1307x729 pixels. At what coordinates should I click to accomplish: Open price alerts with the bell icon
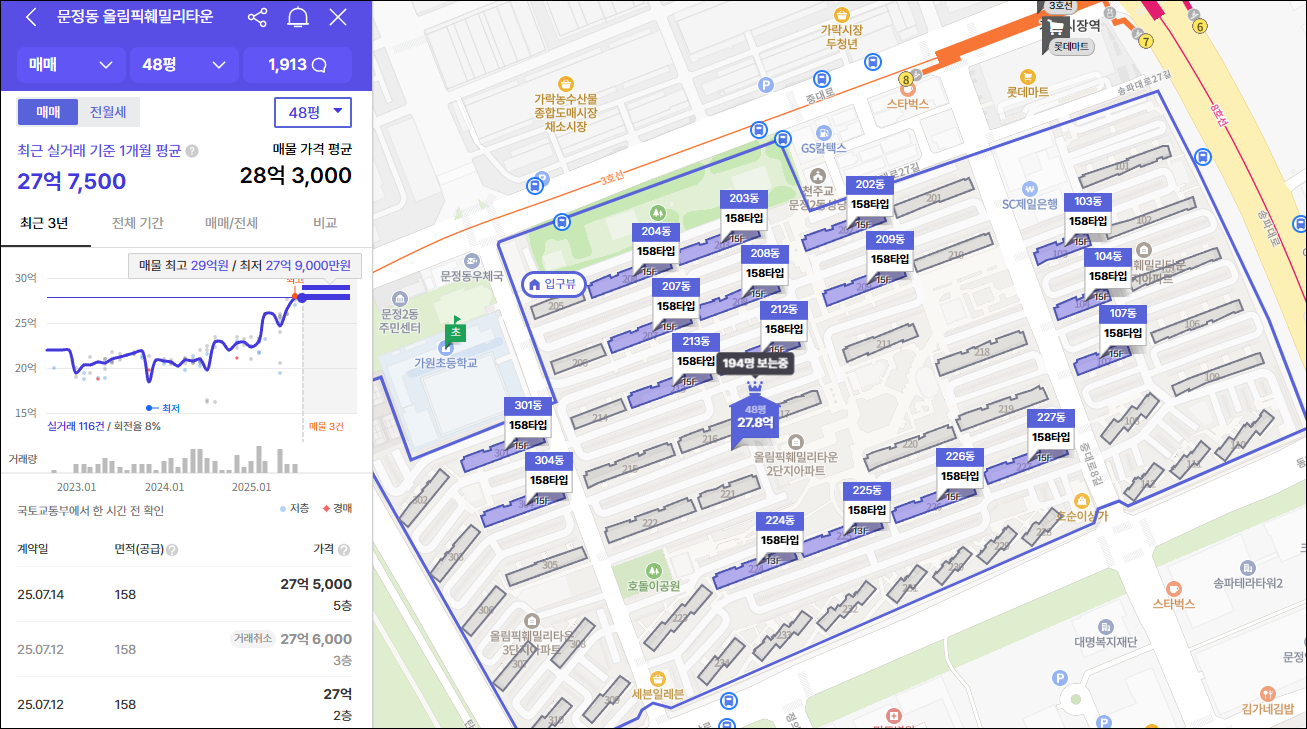pyautogui.click(x=298, y=17)
